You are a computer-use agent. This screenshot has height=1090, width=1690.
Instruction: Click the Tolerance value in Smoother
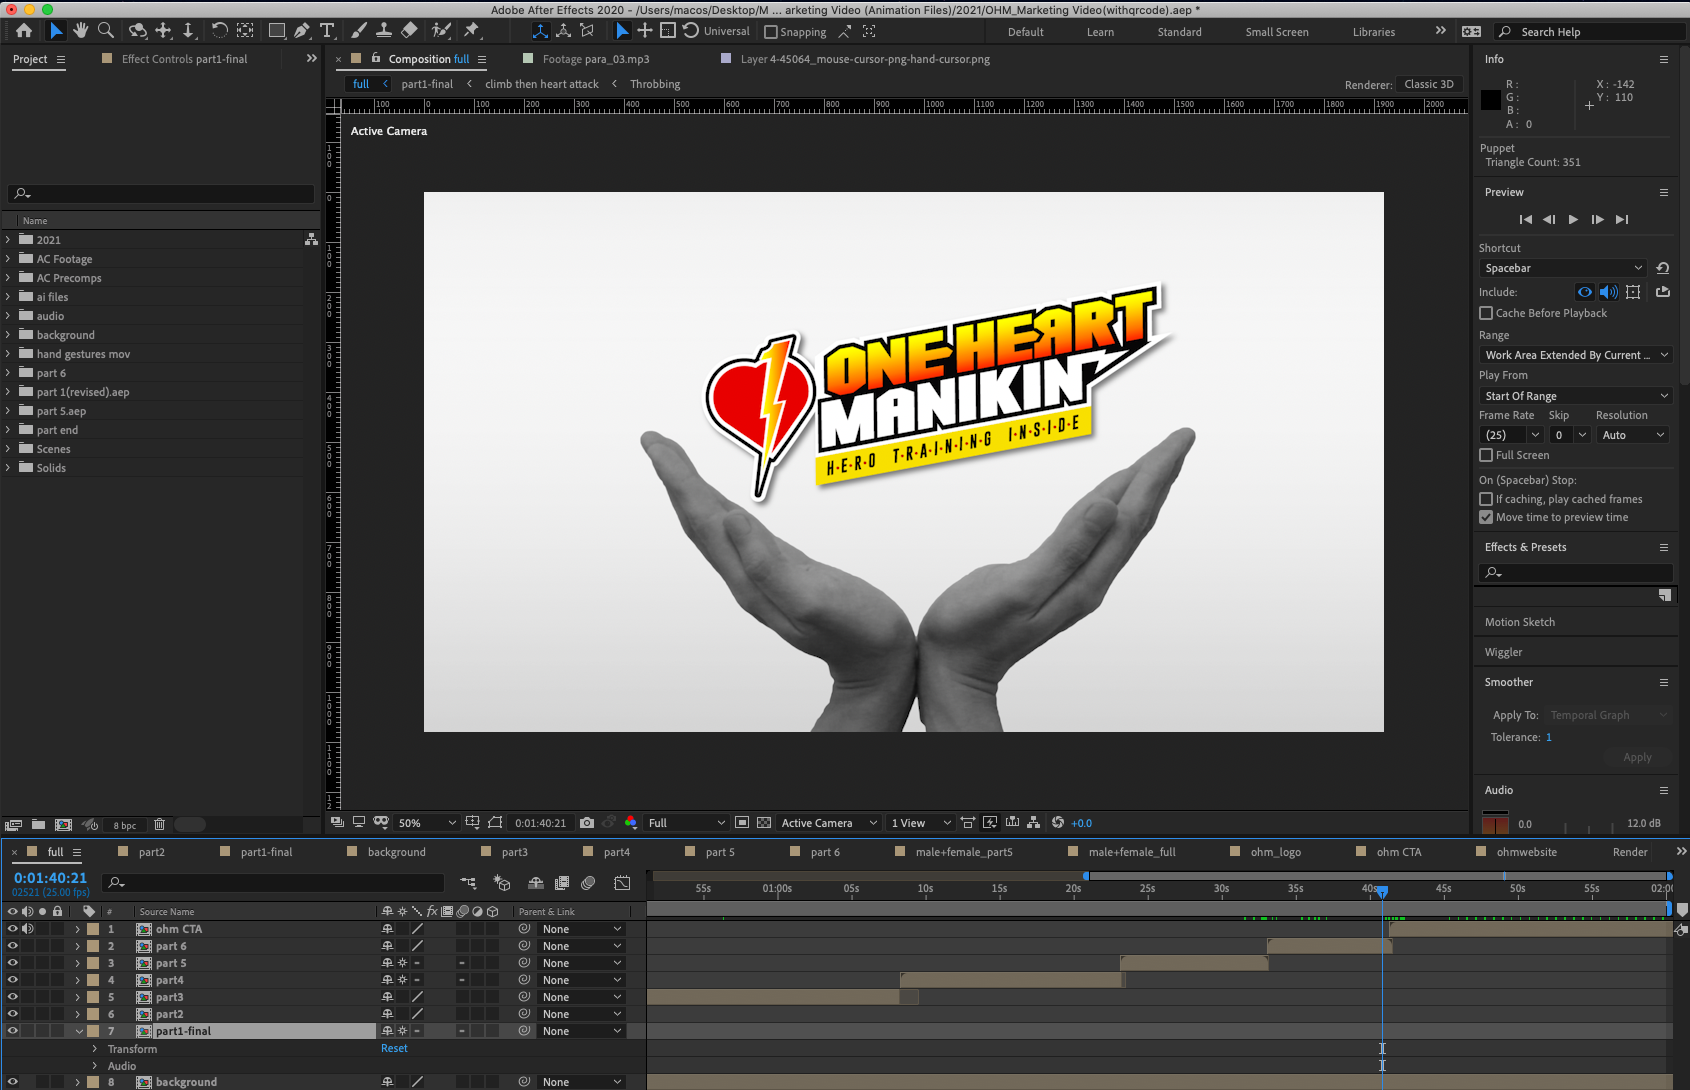(x=1549, y=737)
